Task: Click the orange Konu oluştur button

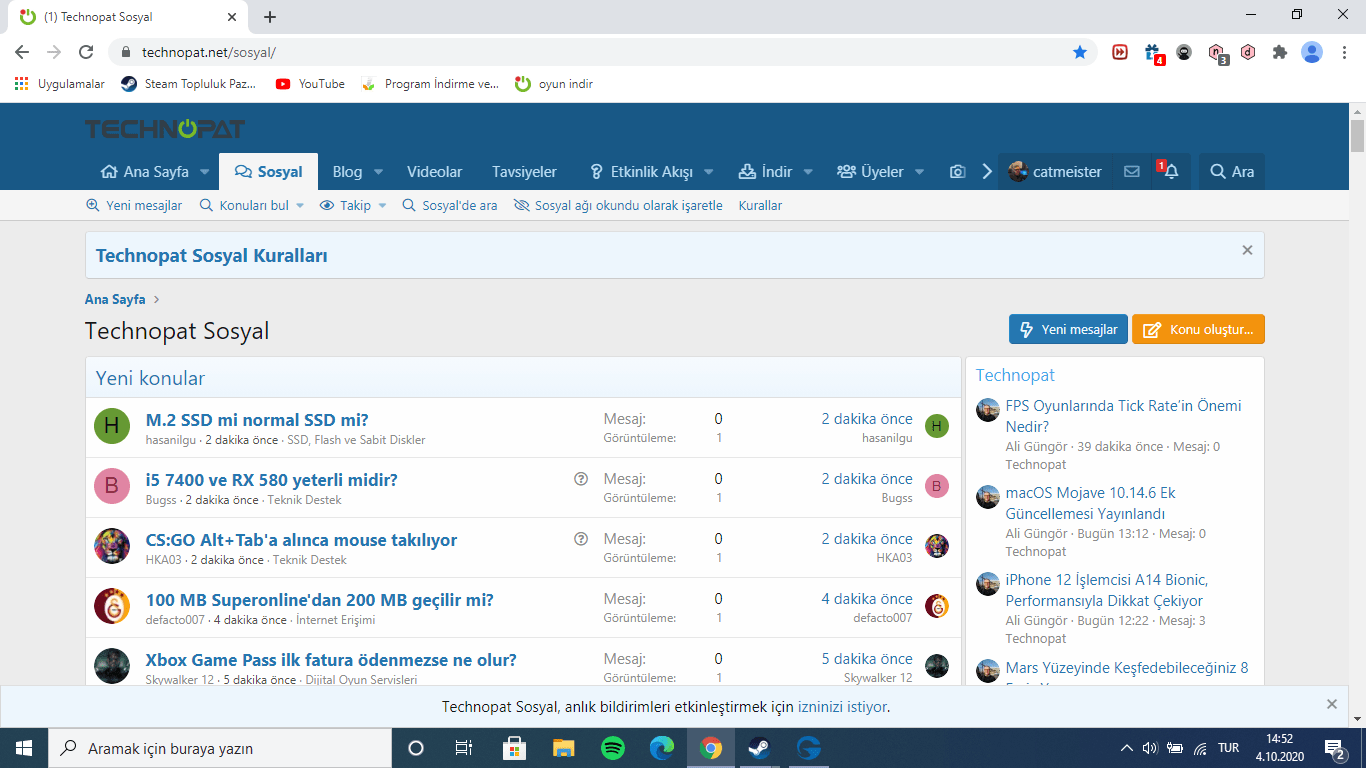Action: 1198,329
